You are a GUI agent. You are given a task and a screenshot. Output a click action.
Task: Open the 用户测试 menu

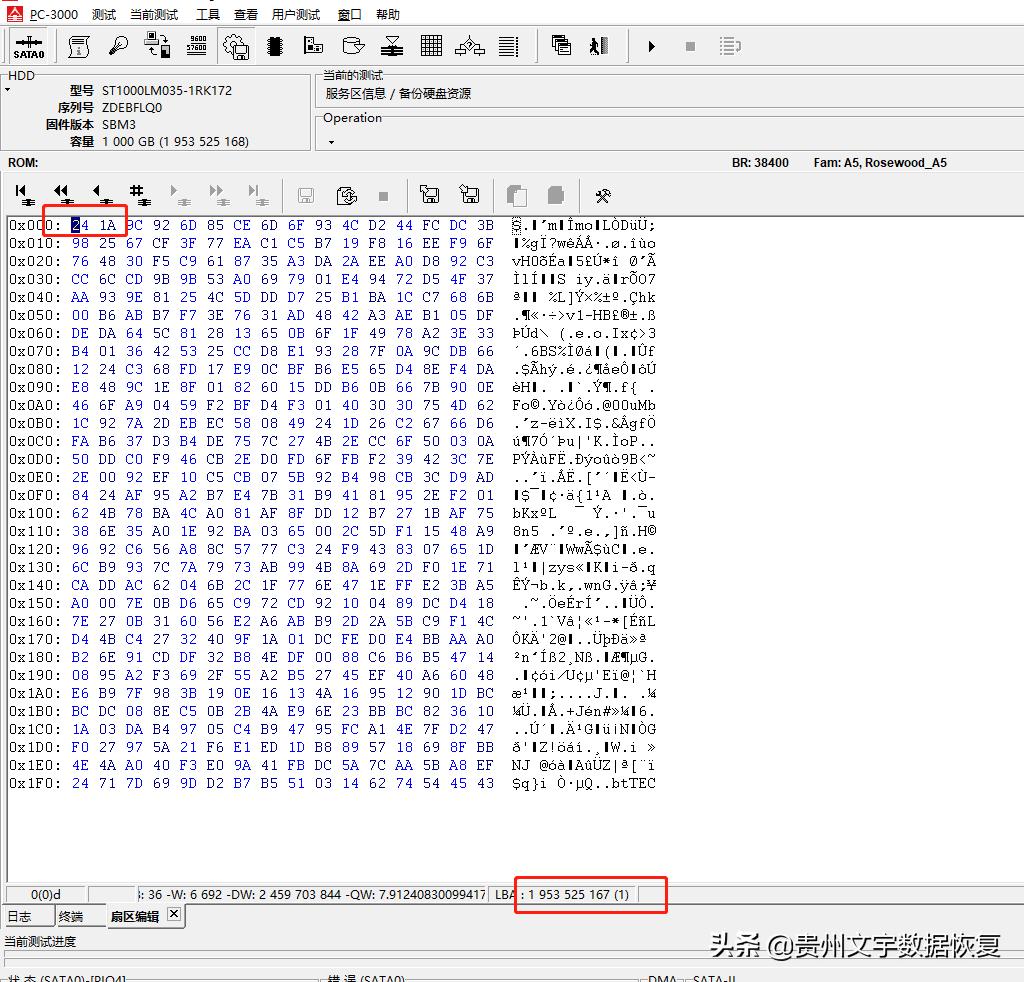296,15
